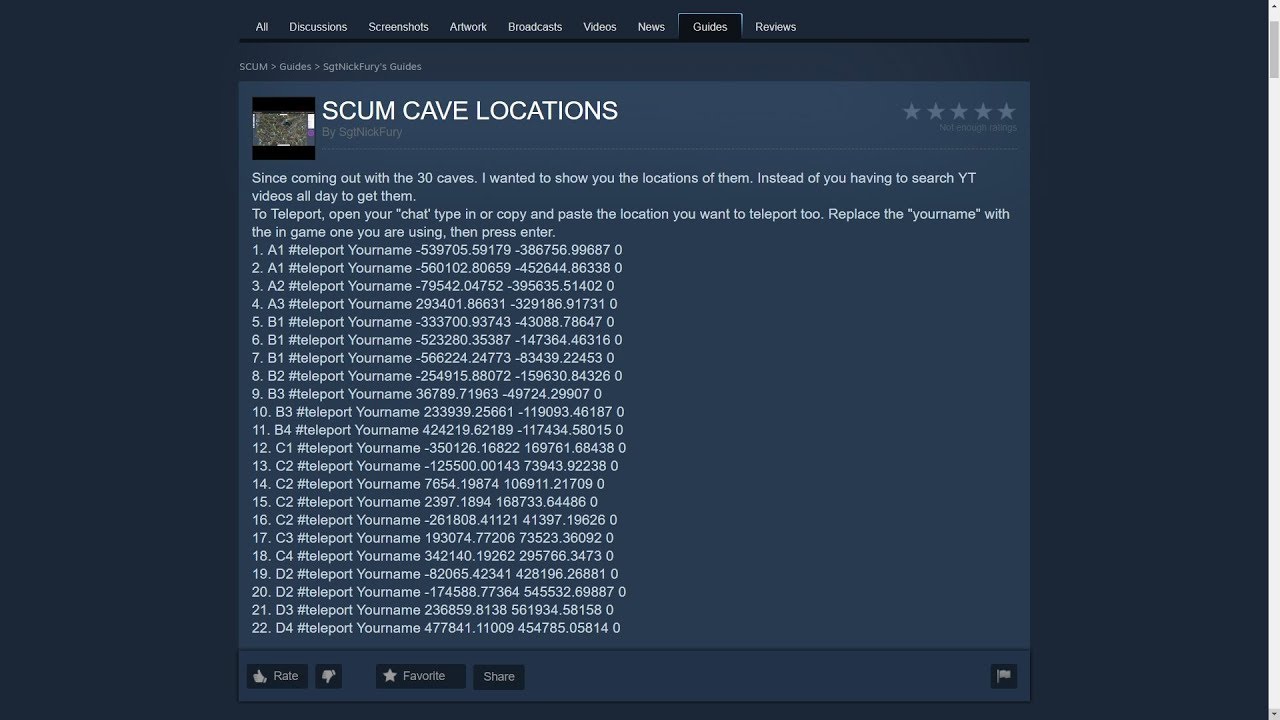Click the line '16. C2 #teleport Yourname -261808.41121'

click(435, 520)
